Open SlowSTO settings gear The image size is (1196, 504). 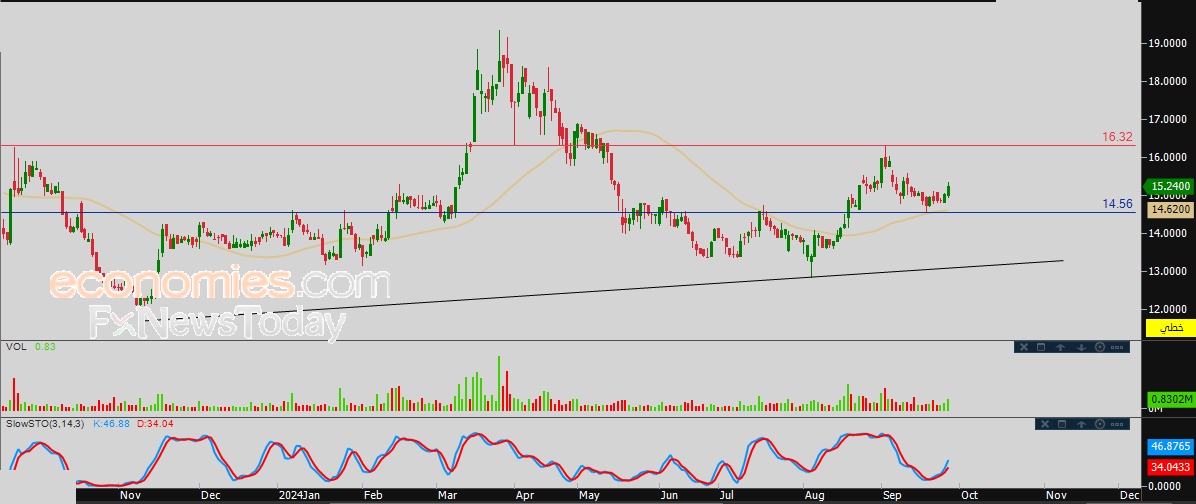(1100, 424)
